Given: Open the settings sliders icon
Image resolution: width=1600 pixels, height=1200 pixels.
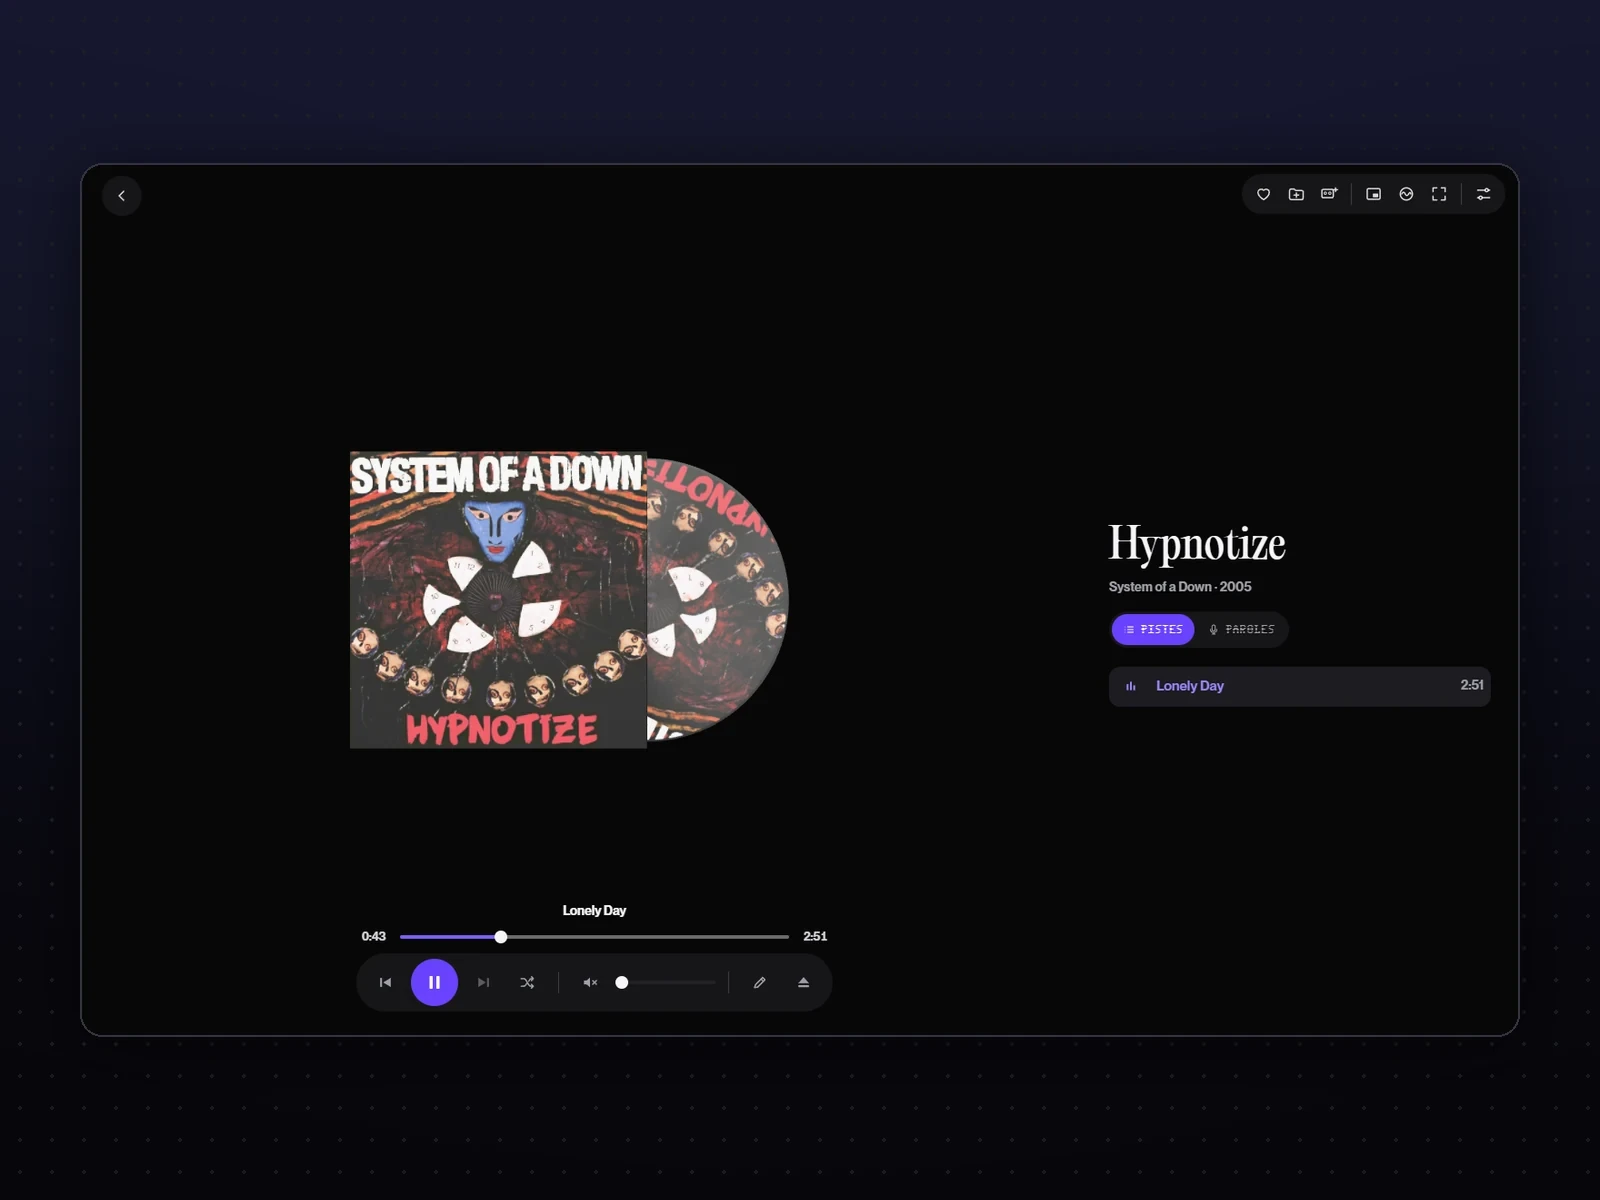Looking at the screenshot, I should pyautogui.click(x=1484, y=194).
